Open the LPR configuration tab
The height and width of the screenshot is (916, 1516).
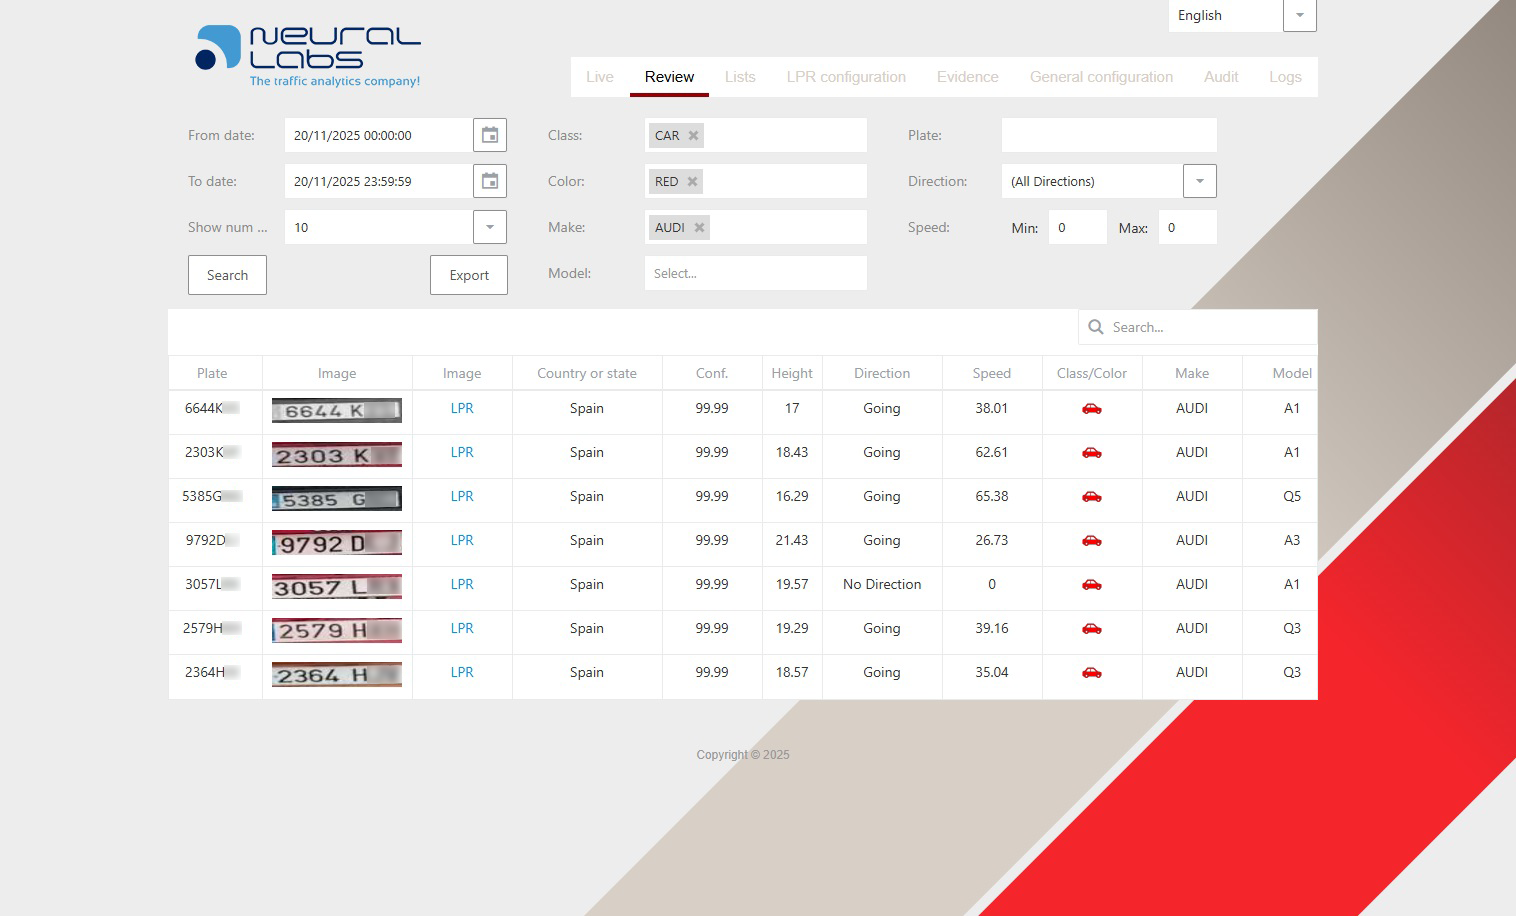845,77
